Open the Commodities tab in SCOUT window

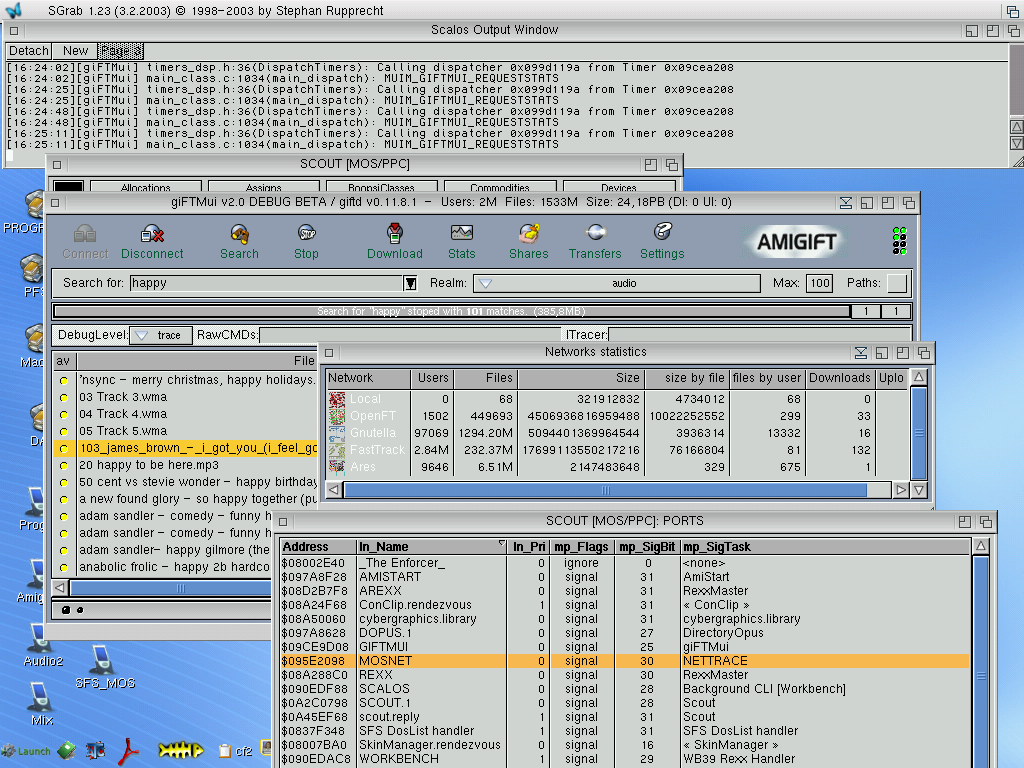tap(500, 187)
